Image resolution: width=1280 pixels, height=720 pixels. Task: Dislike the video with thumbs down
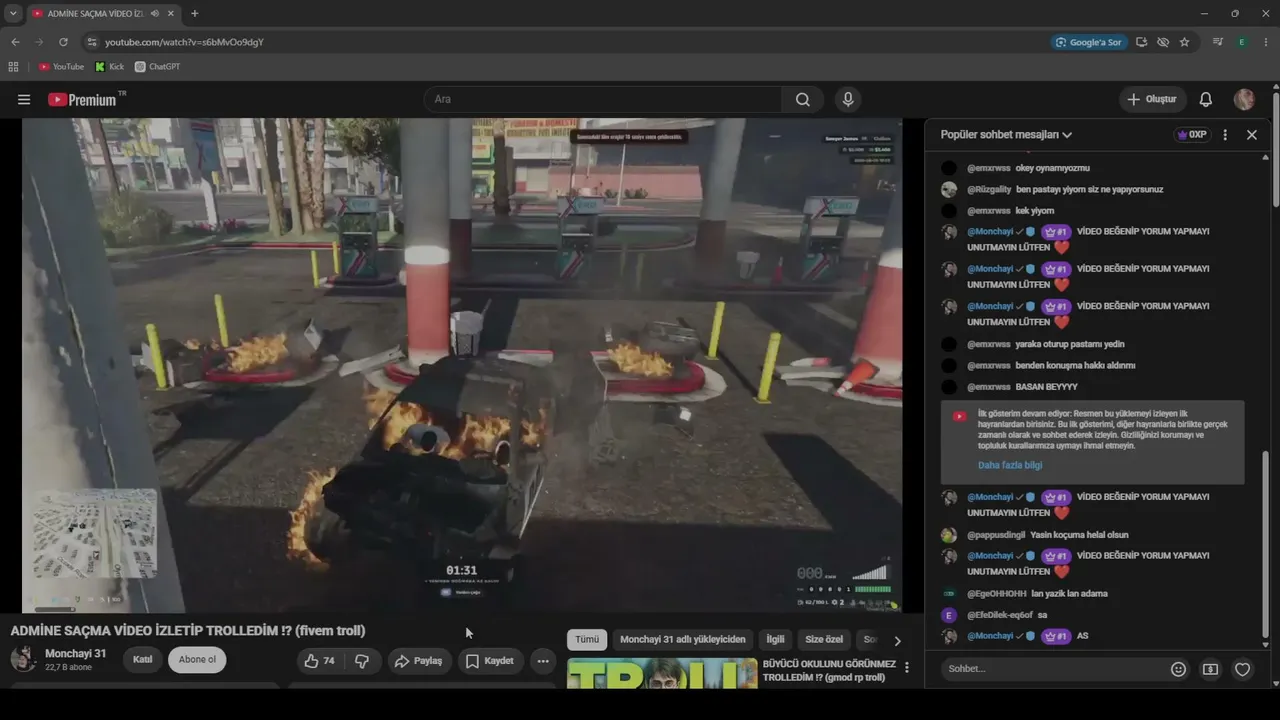pyautogui.click(x=363, y=661)
